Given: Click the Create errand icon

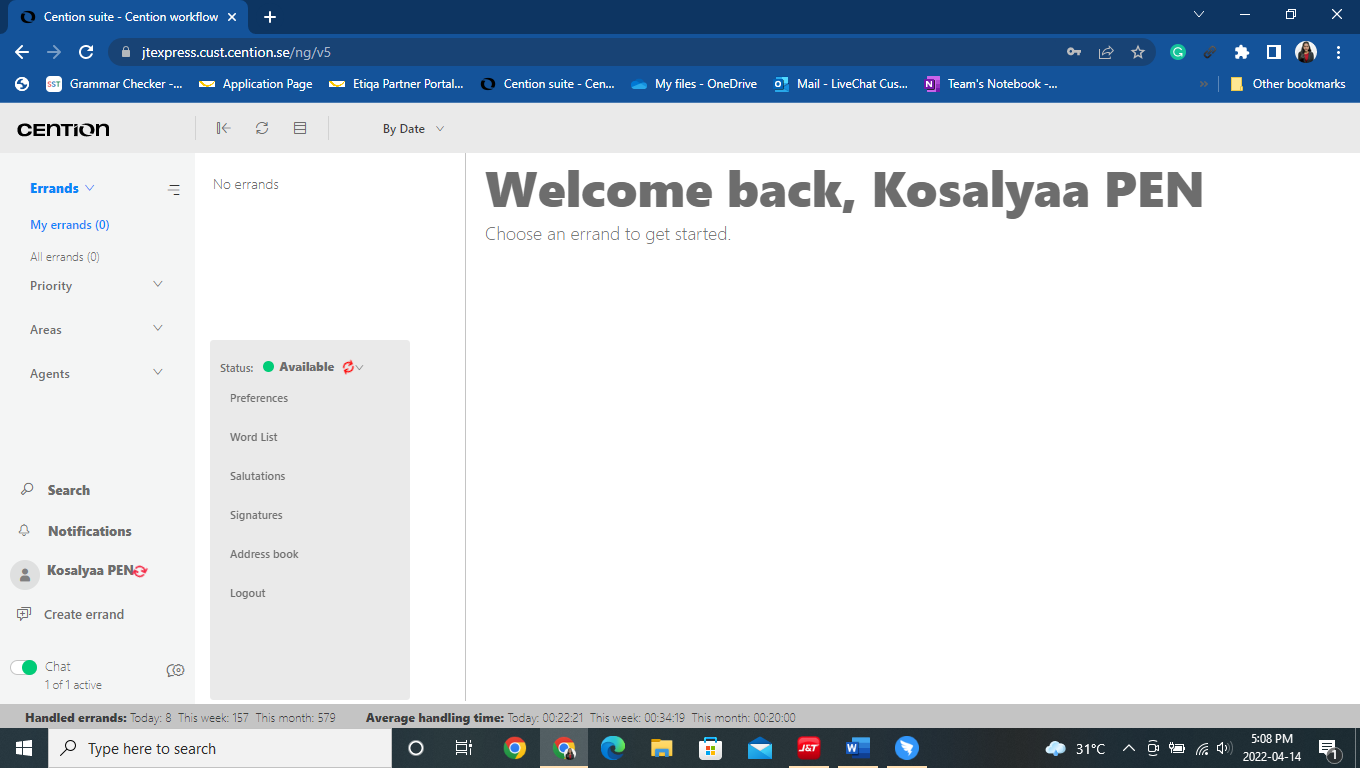Looking at the screenshot, I should 25,614.
